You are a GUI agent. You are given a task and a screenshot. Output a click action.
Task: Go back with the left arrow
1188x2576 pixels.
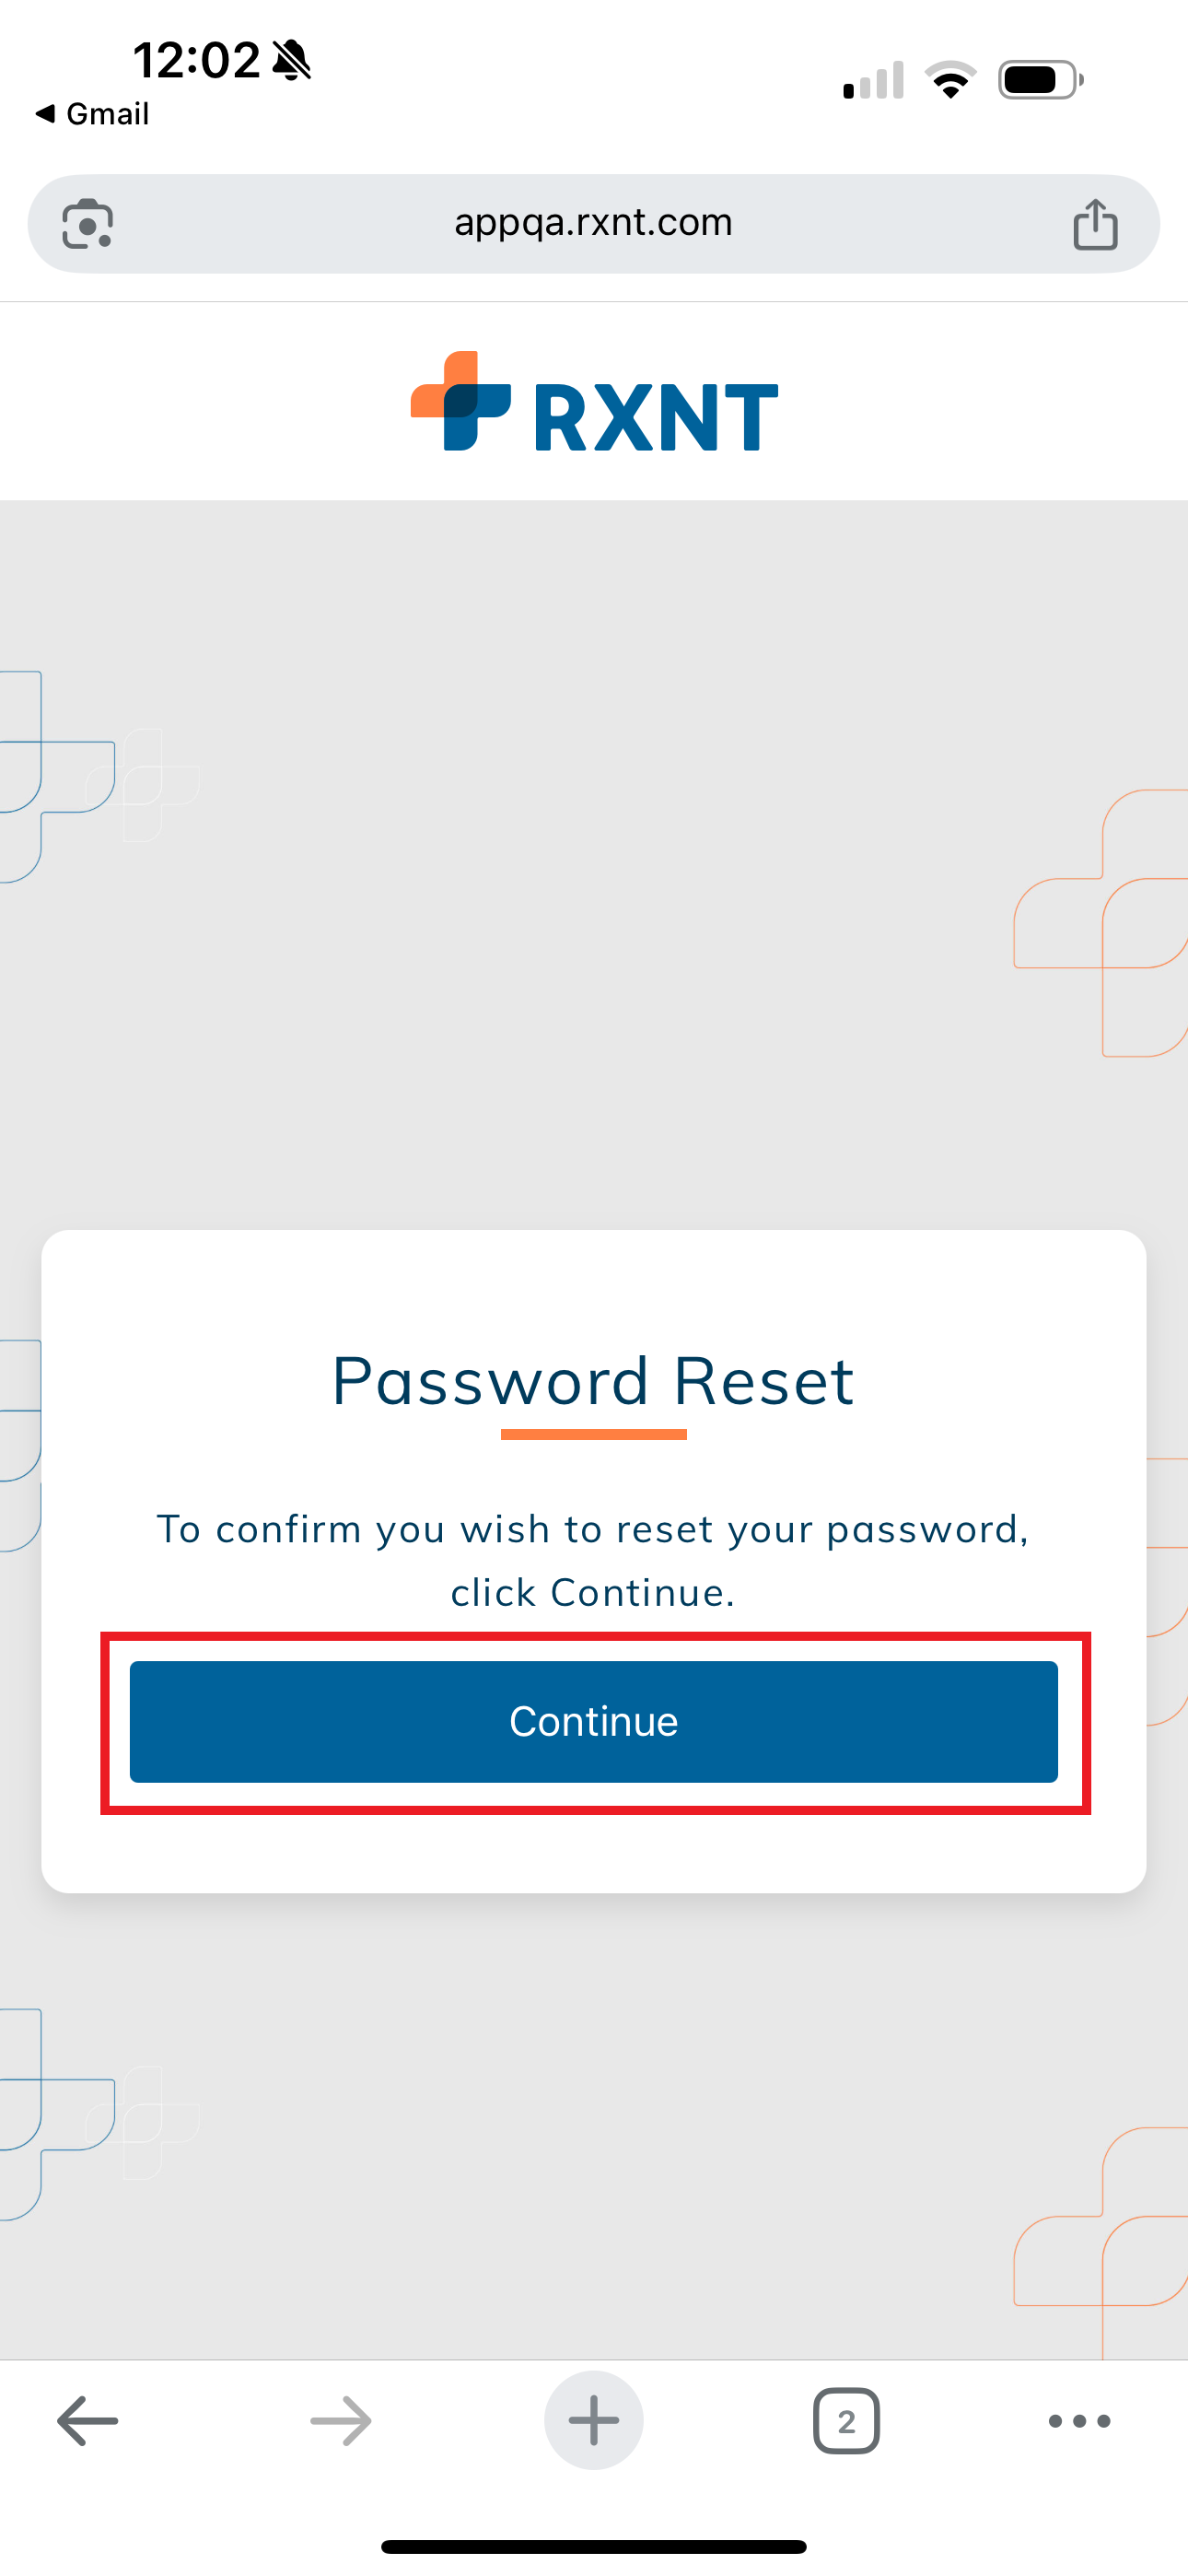click(88, 2421)
